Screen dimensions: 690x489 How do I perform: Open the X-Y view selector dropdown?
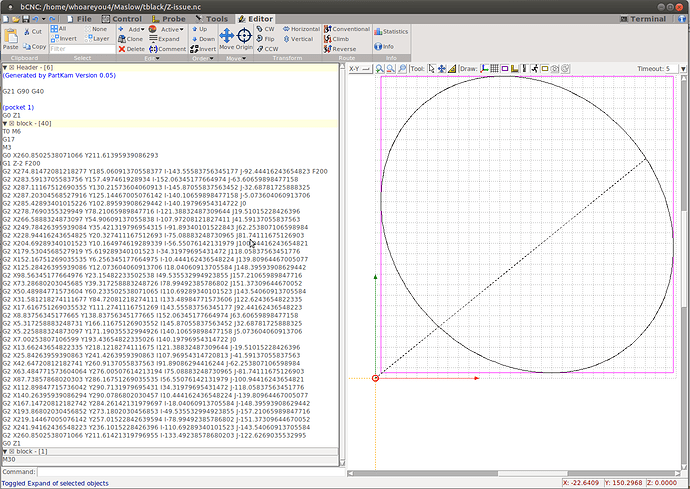[x=360, y=69]
